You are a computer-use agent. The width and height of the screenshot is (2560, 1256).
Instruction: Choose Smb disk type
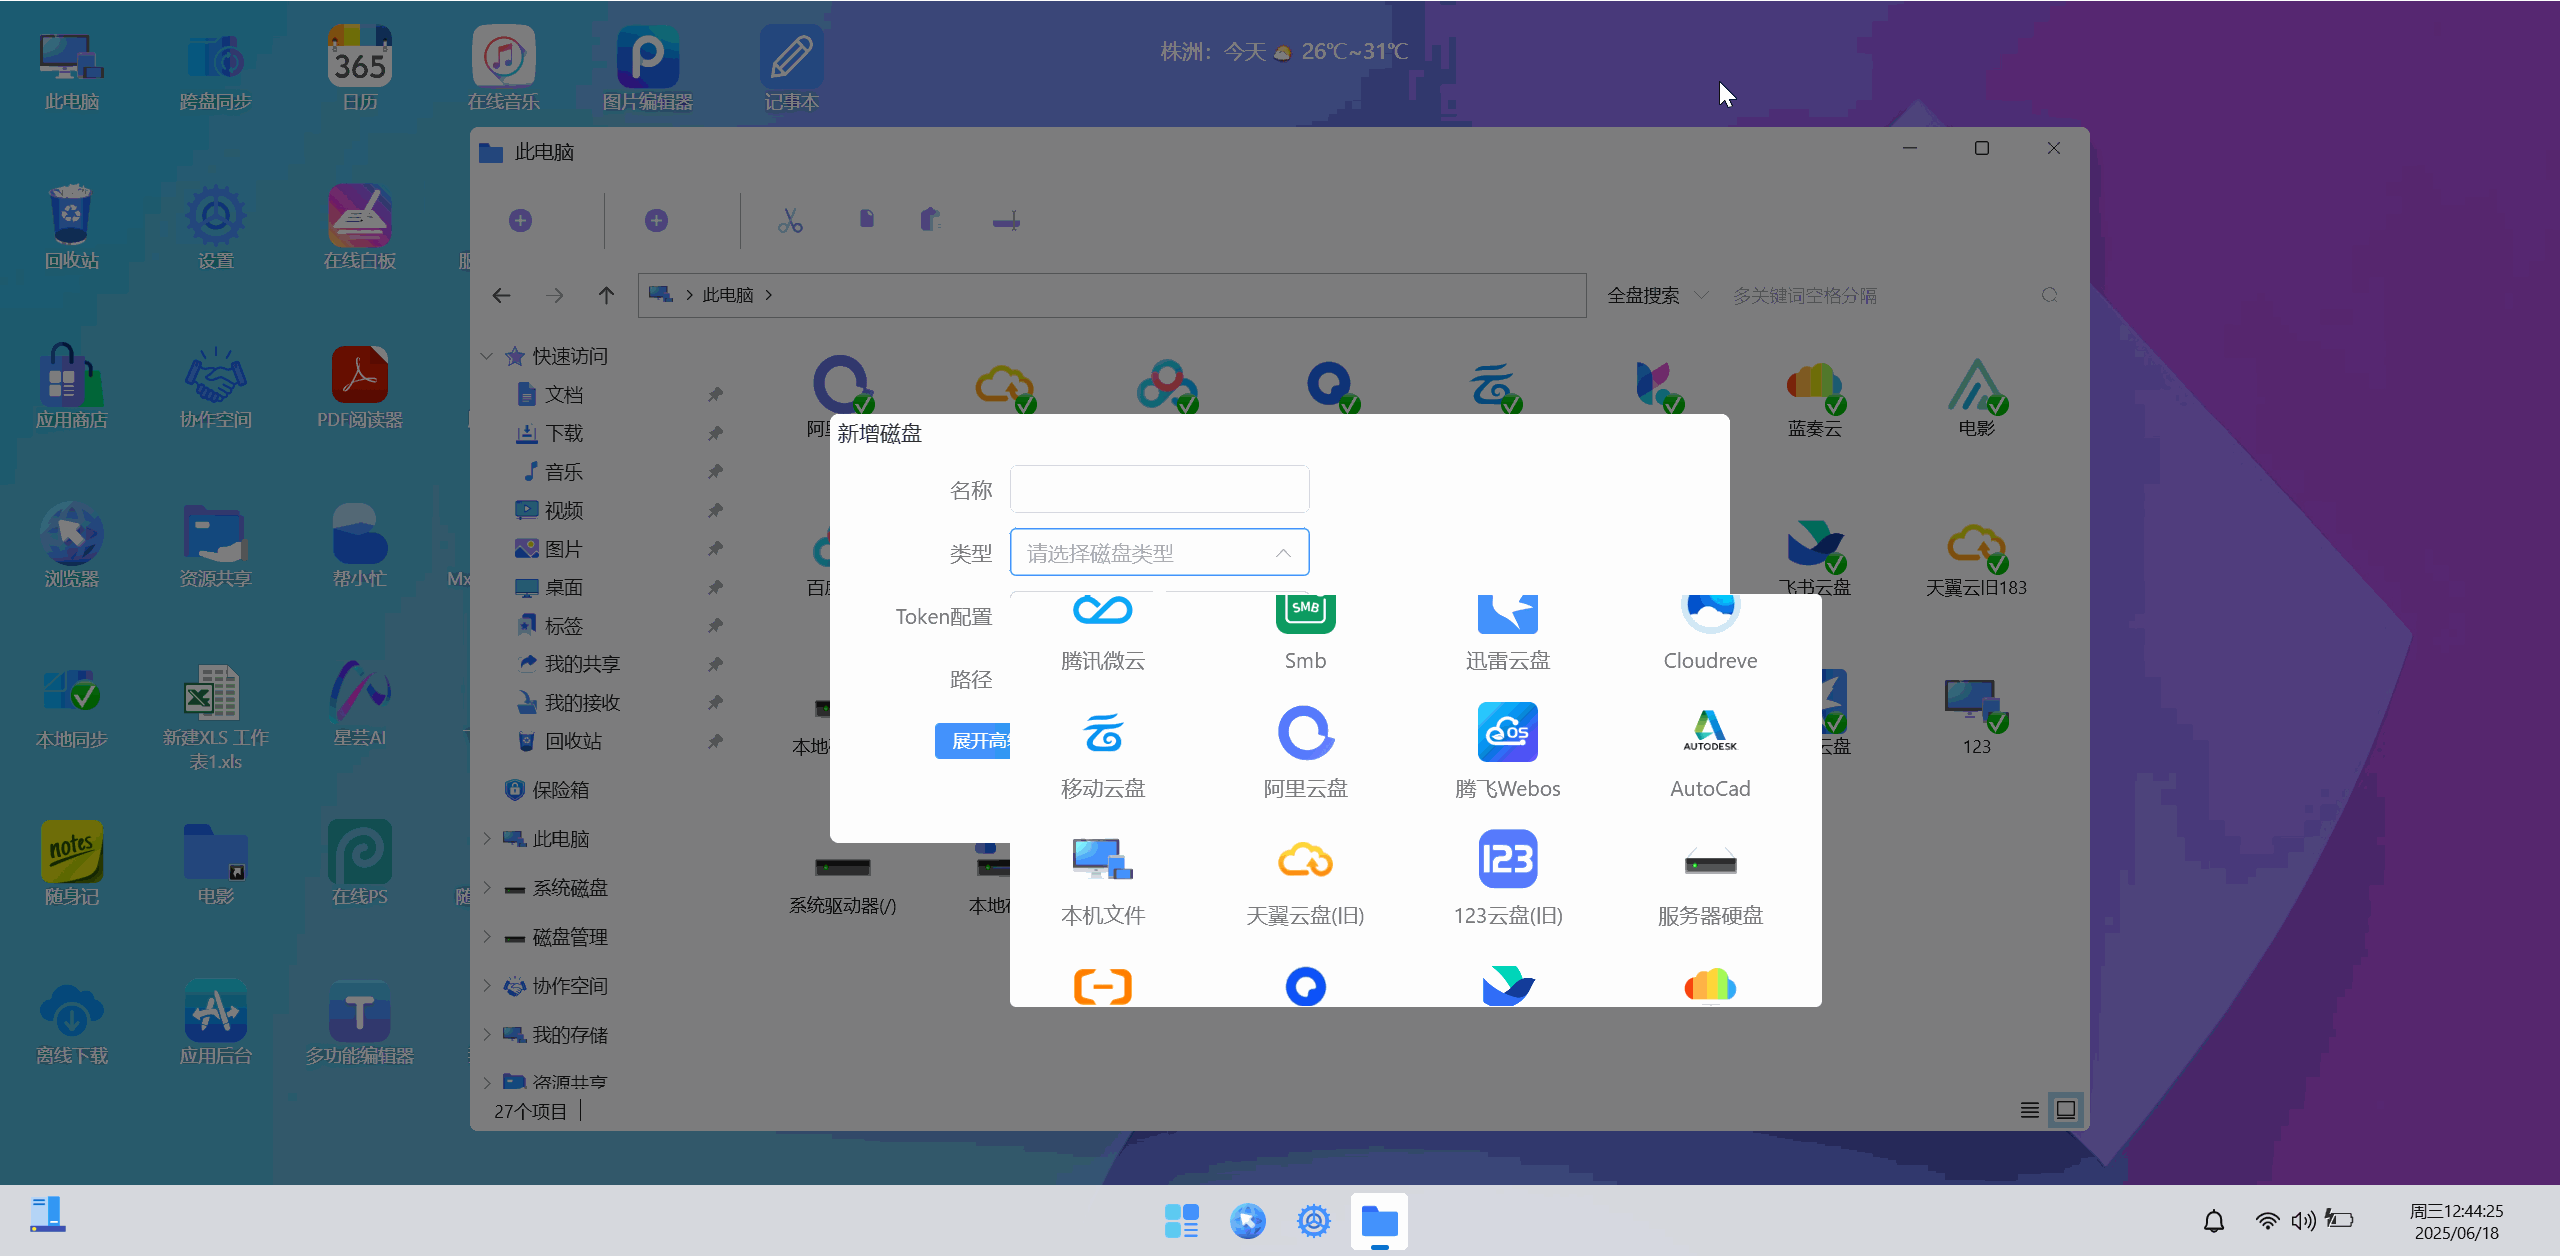click(1305, 633)
